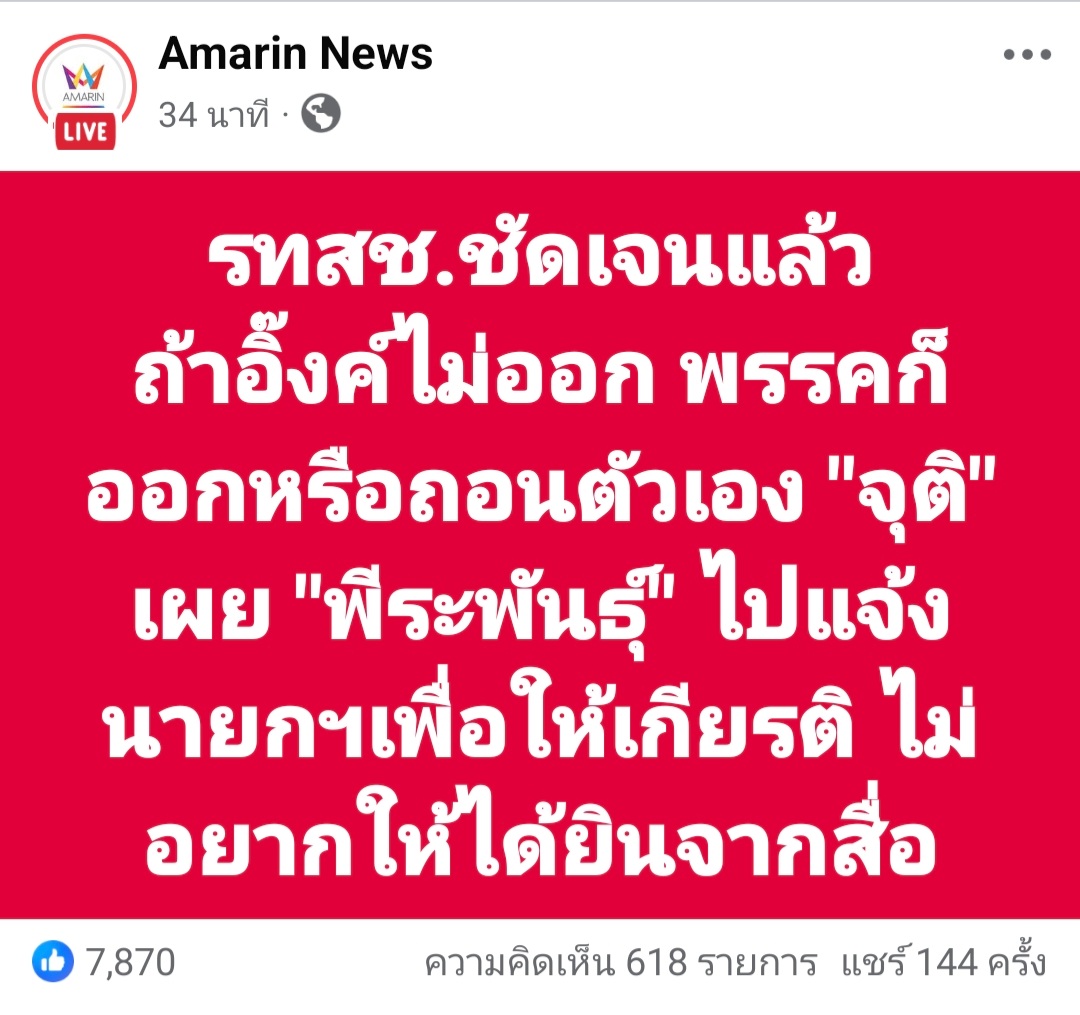Open the Amarin News page name
Viewport: 1080px width, 1015px height.
[295, 54]
